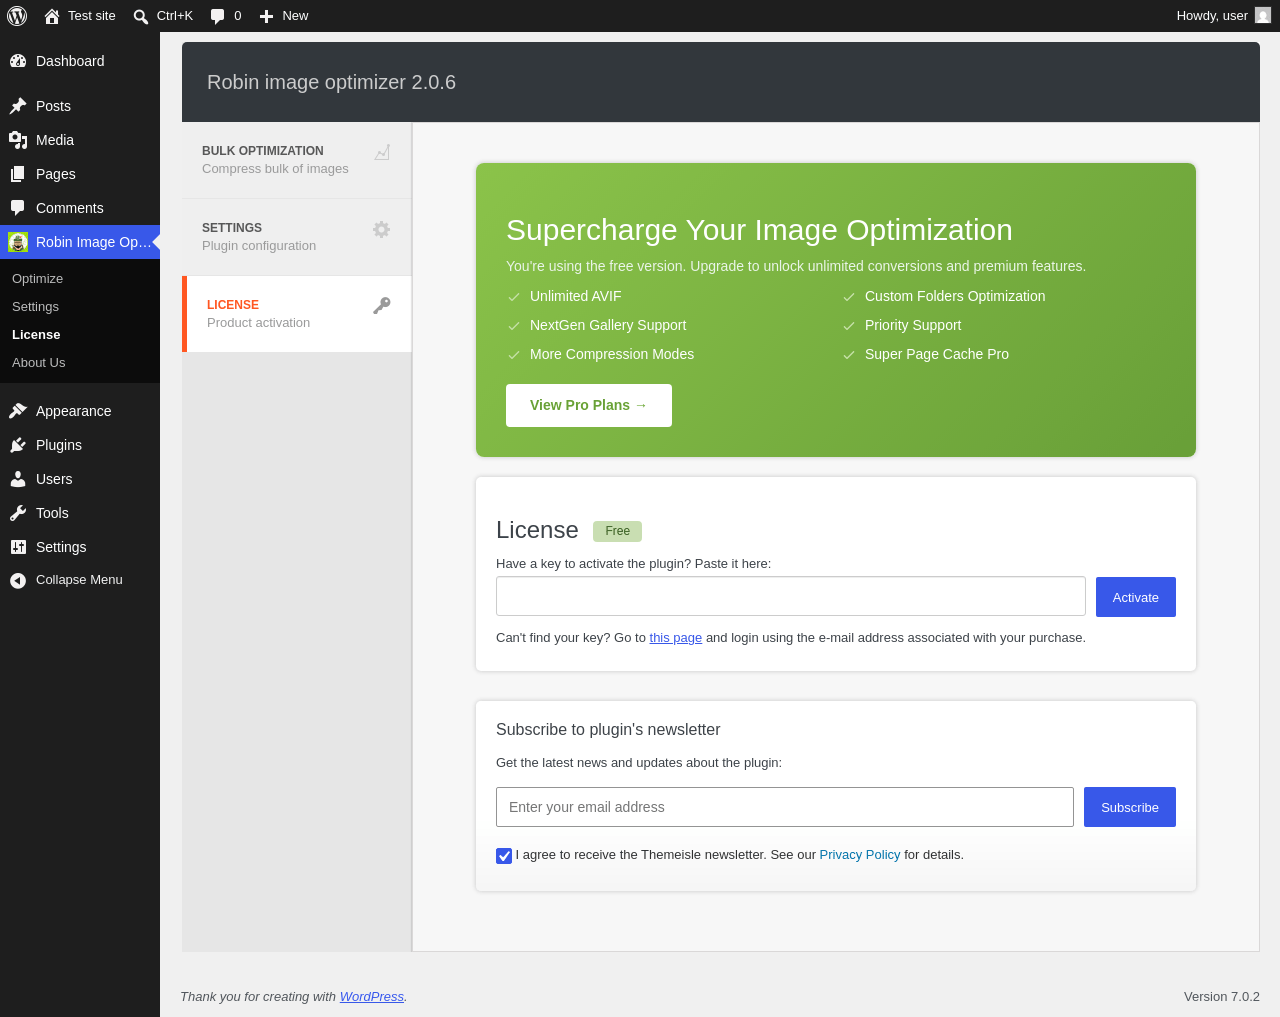Click the WordPress logo icon
The width and height of the screenshot is (1280, 1017).
17,16
